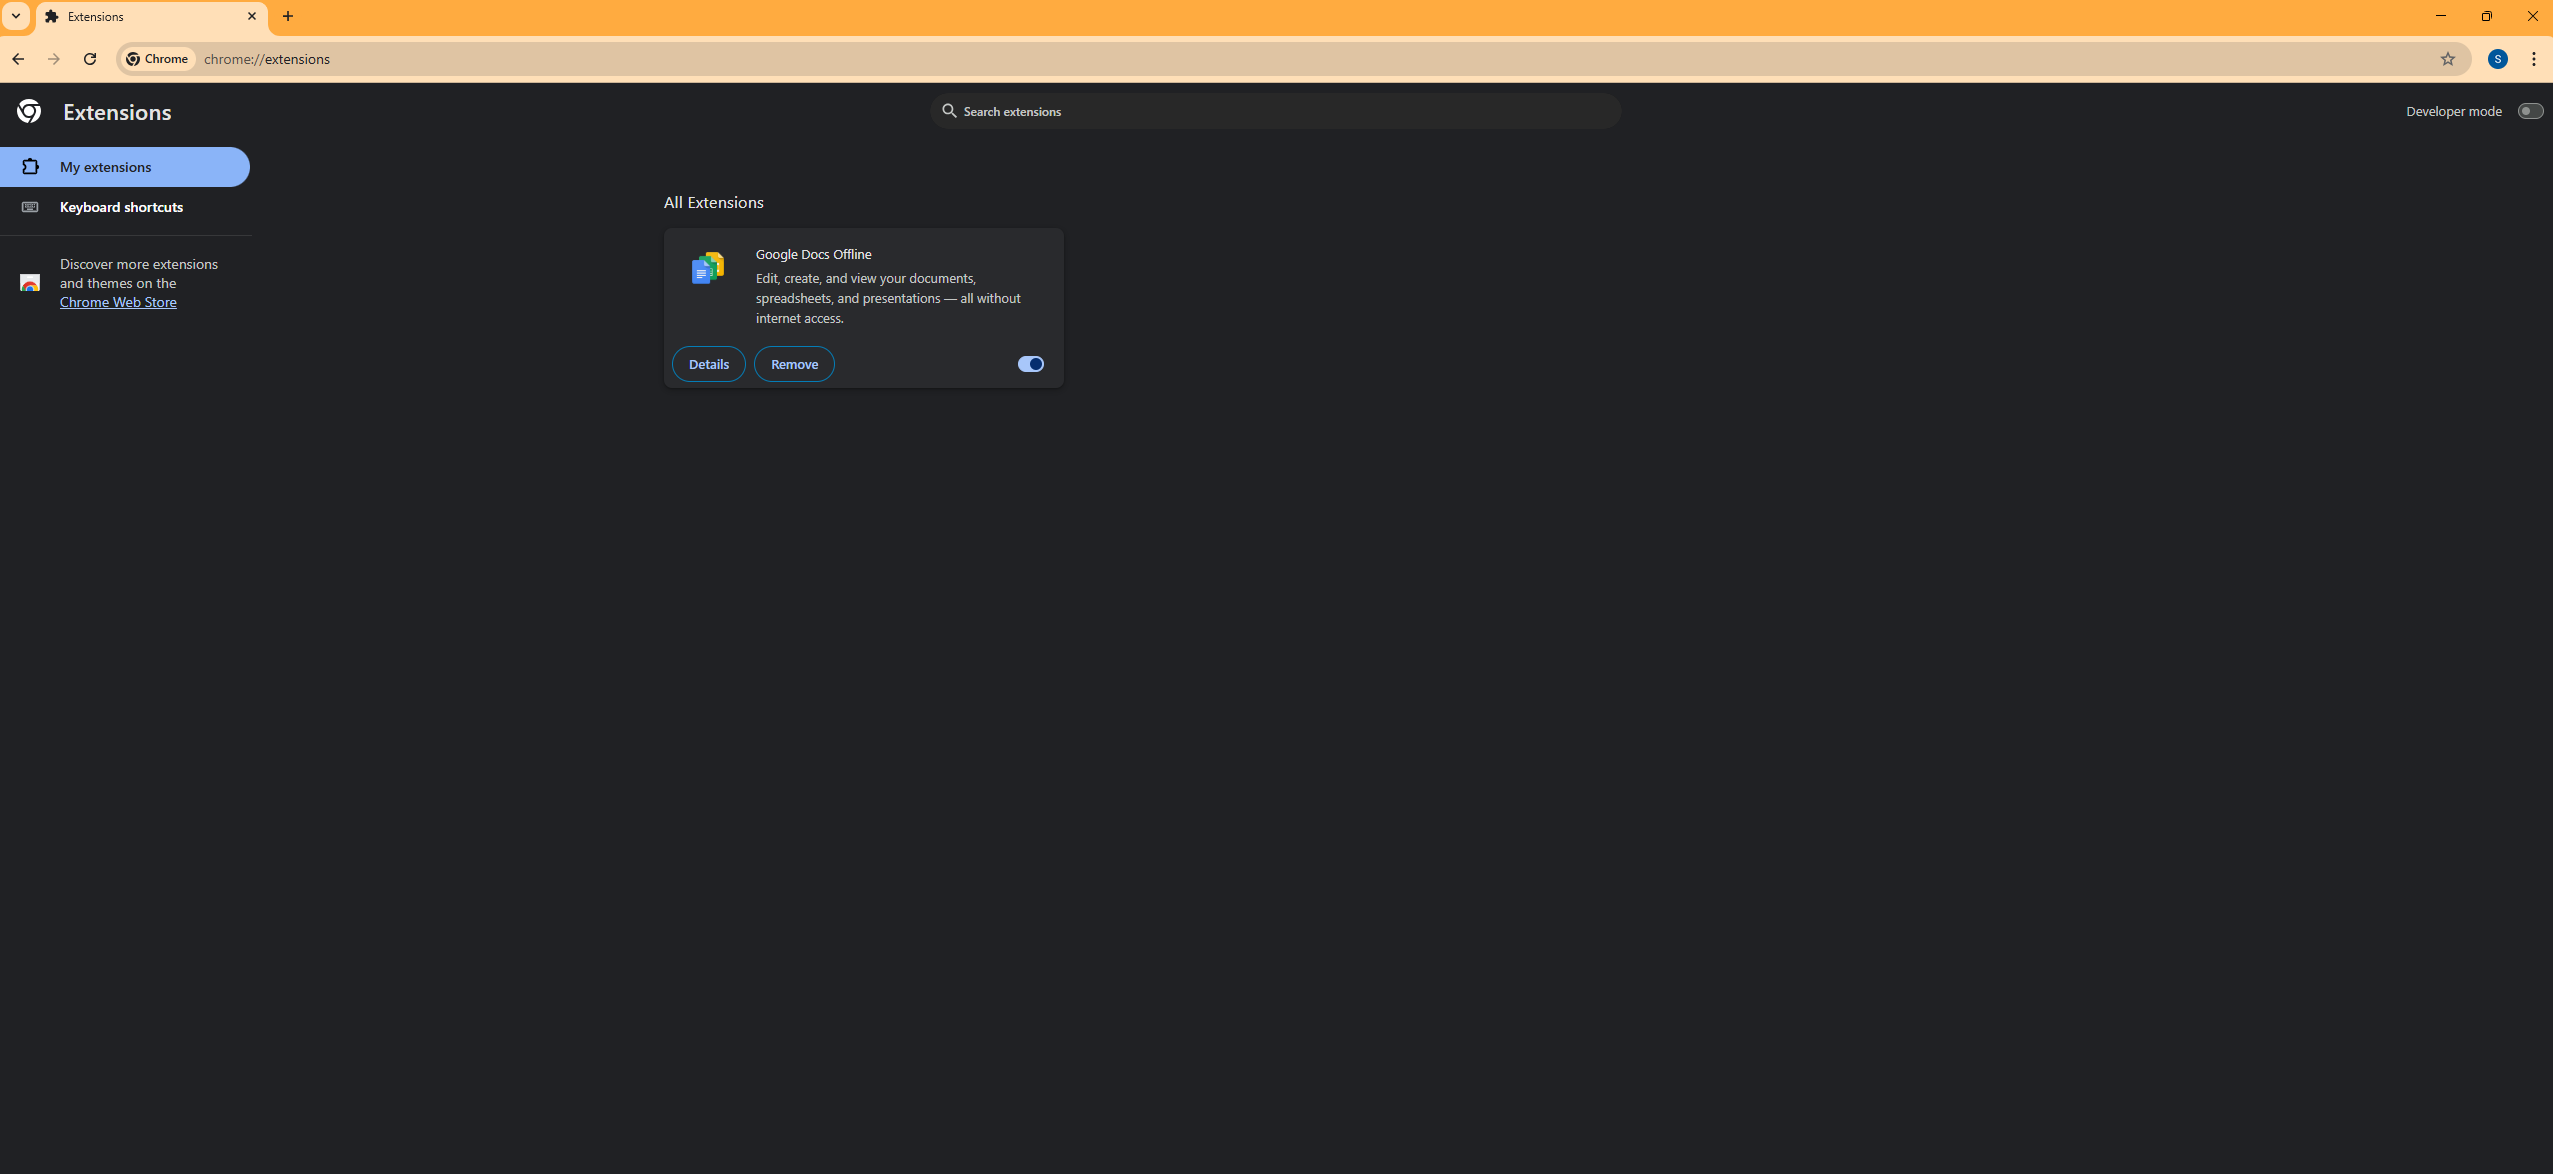Open the profile avatar S icon
The width and height of the screenshot is (2553, 1174).
2497,59
